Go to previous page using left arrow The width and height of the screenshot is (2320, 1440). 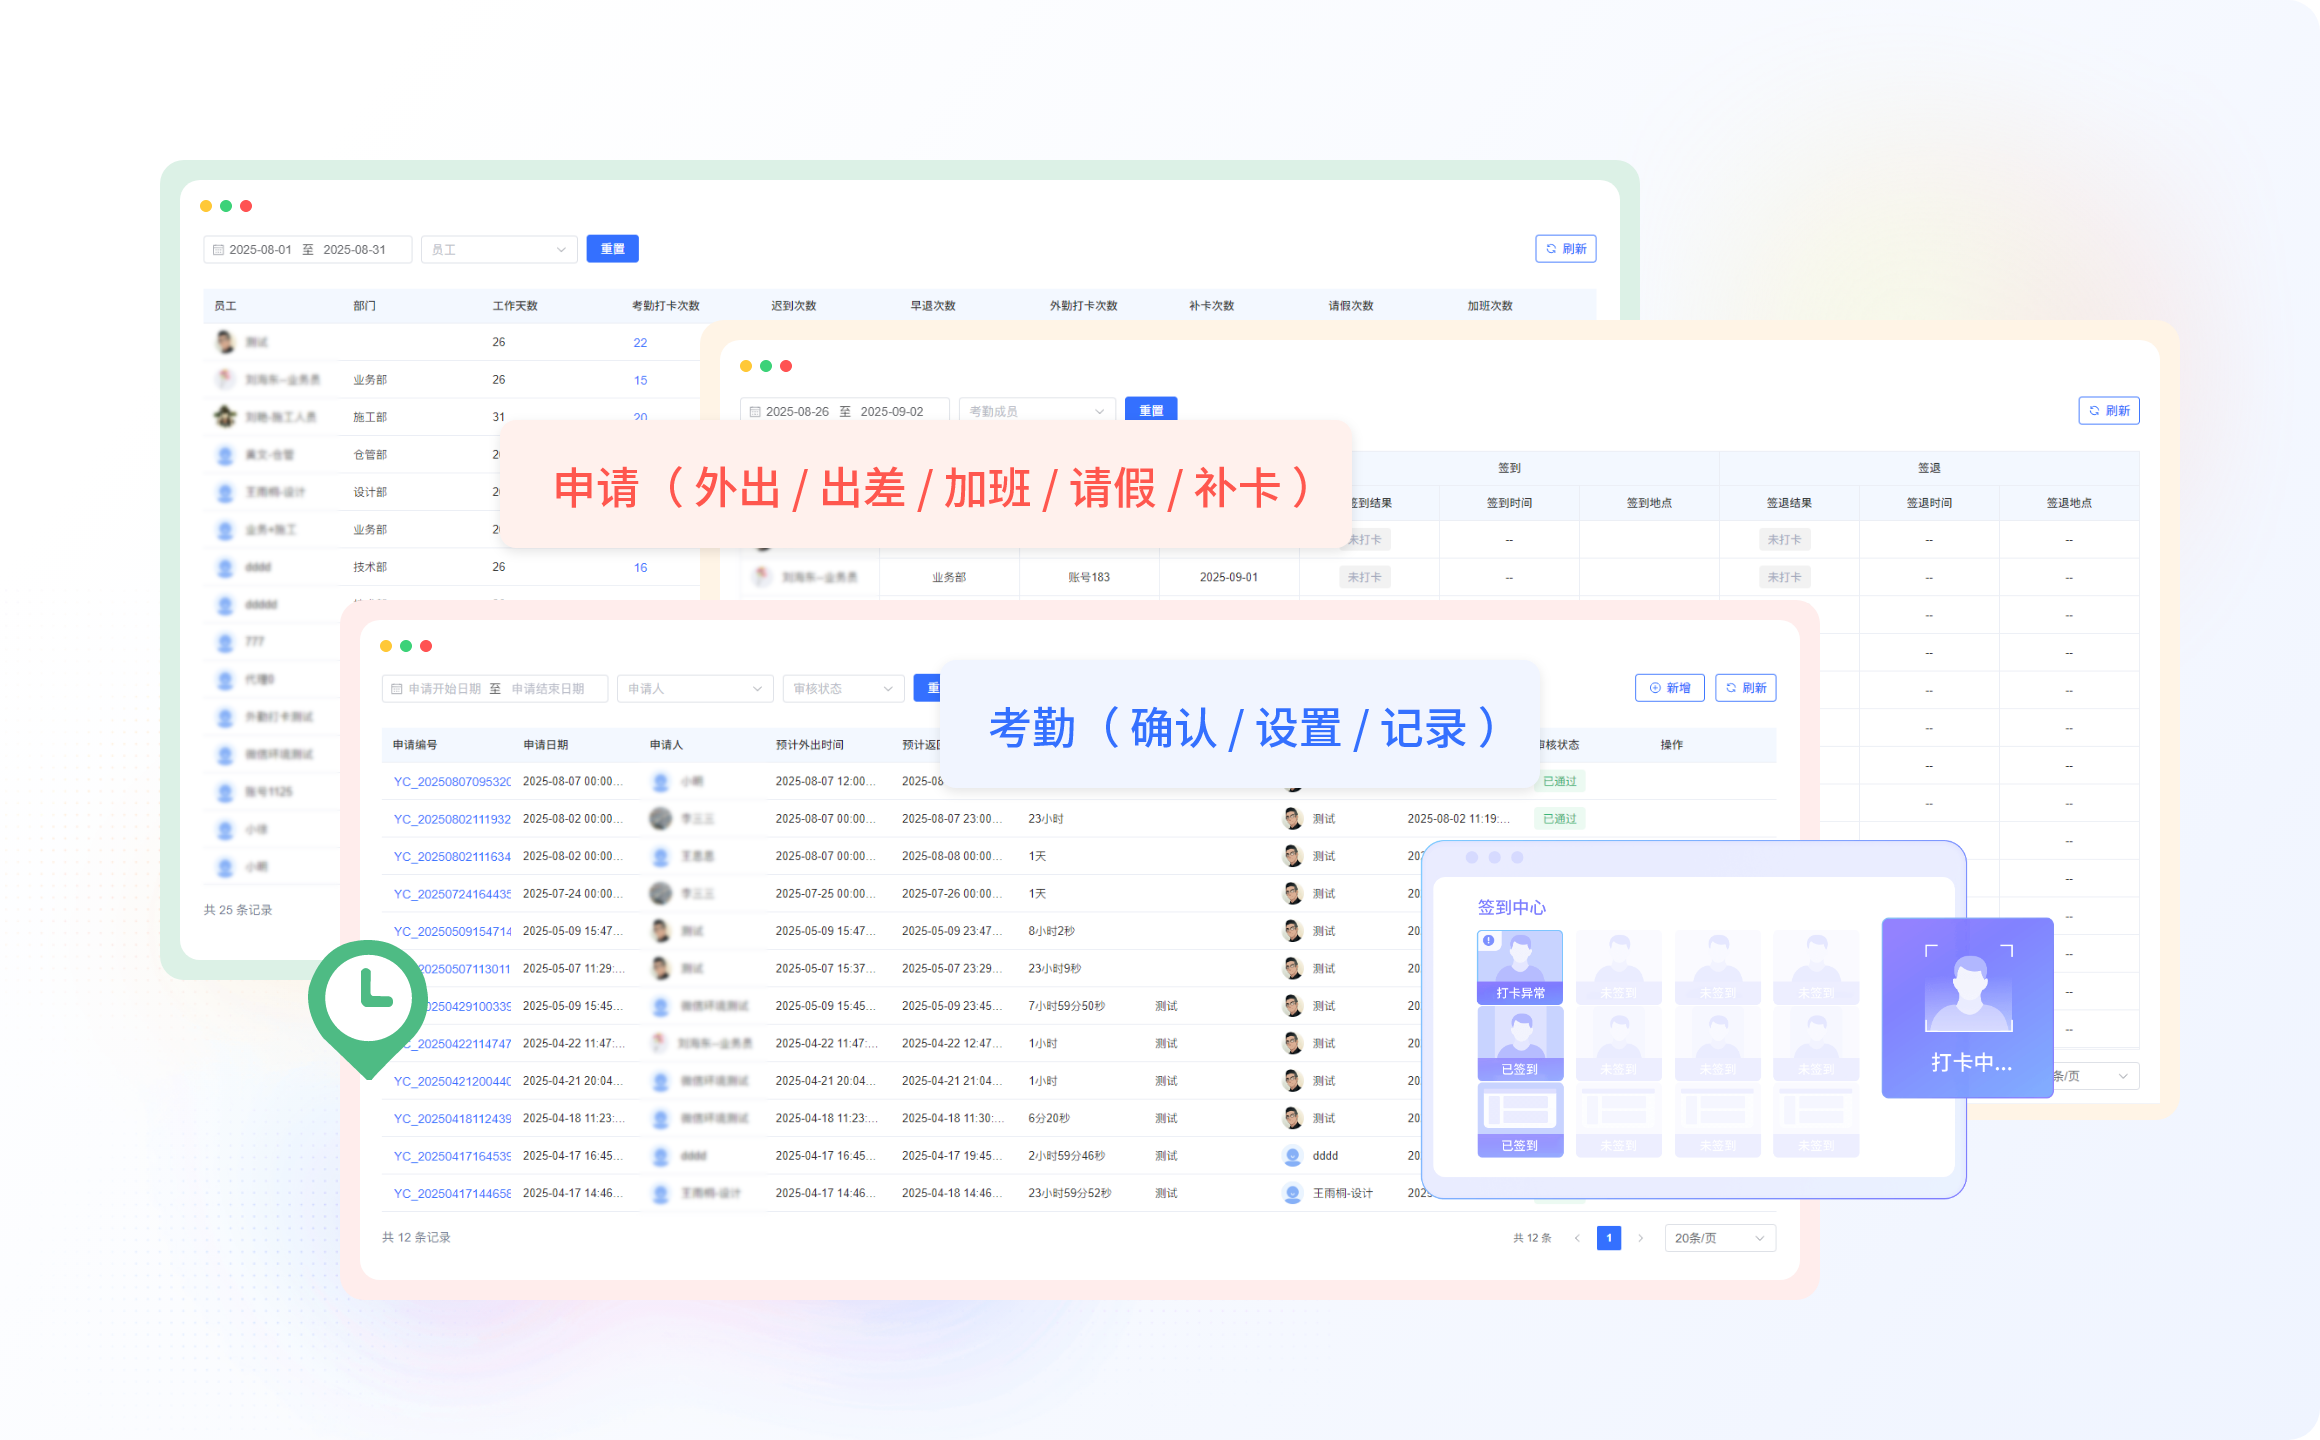pyautogui.click(x=1577, y=1238)
